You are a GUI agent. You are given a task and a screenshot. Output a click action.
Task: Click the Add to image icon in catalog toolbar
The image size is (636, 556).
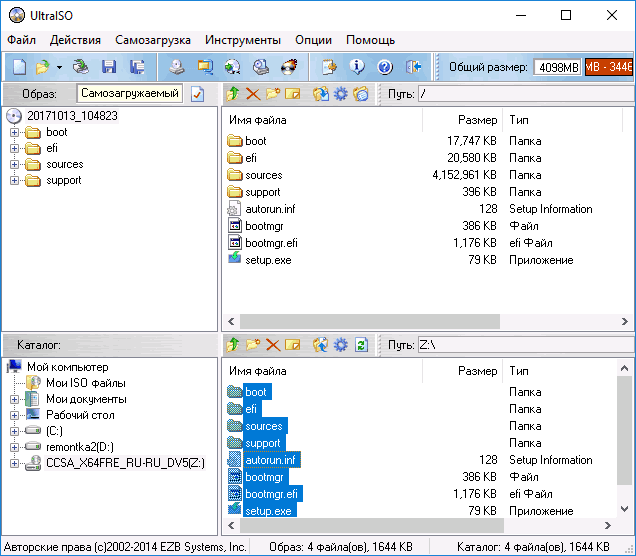tap(321, 345)
